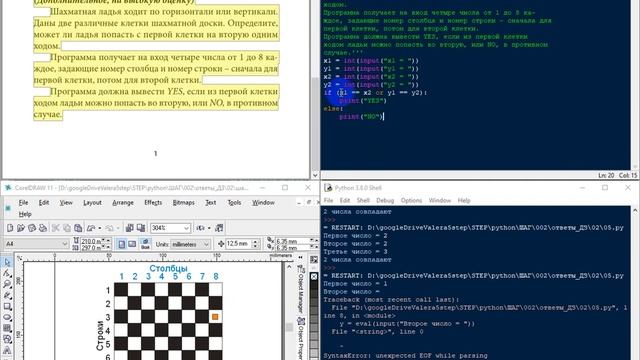The image size is (640, 360).
Task: Open the Effects menu in CorelDRAW
Action: tap(153, 202)
